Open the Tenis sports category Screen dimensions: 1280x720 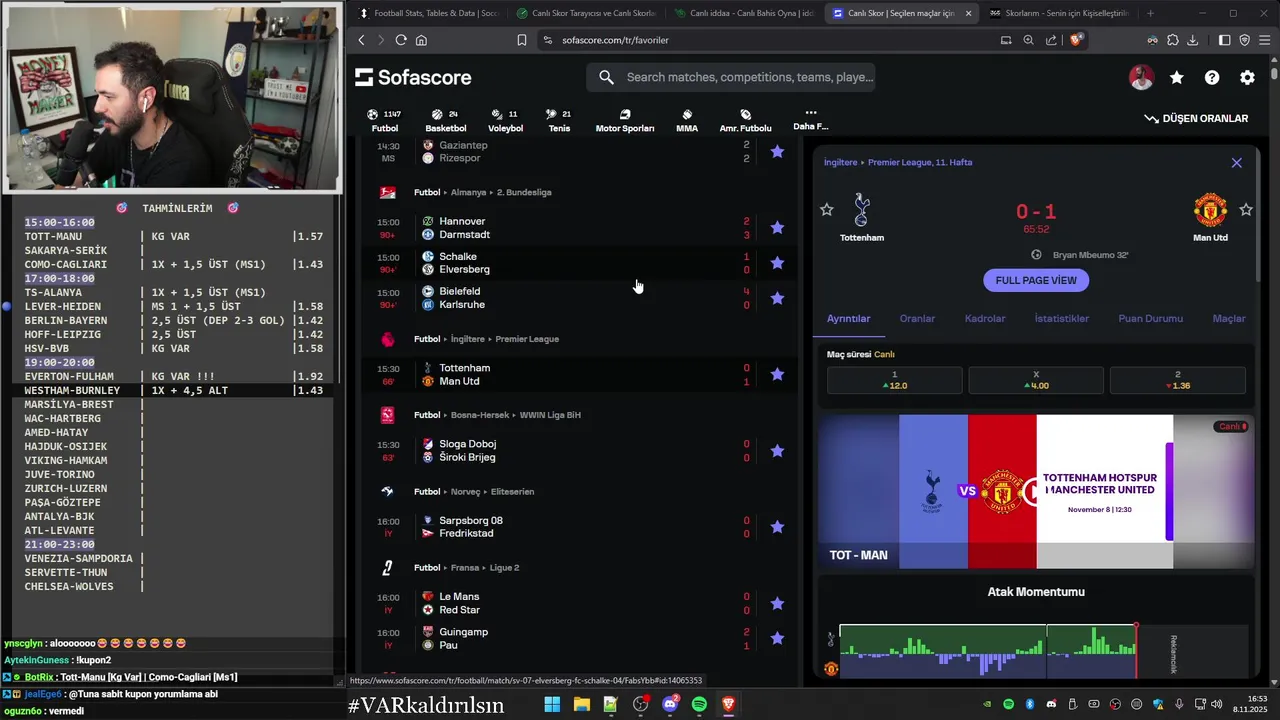[x=559, y=120]
